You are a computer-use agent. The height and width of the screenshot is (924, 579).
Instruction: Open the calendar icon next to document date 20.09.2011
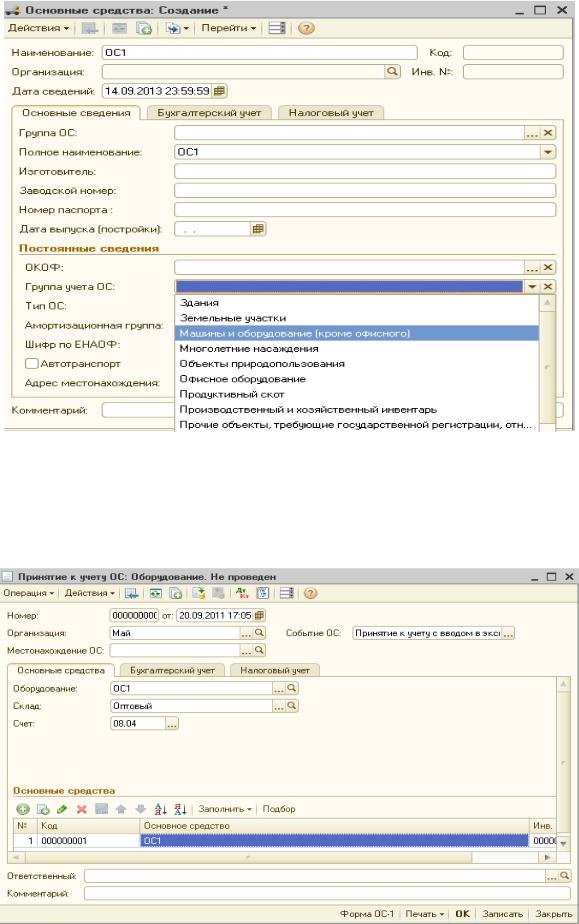(259, 615)
